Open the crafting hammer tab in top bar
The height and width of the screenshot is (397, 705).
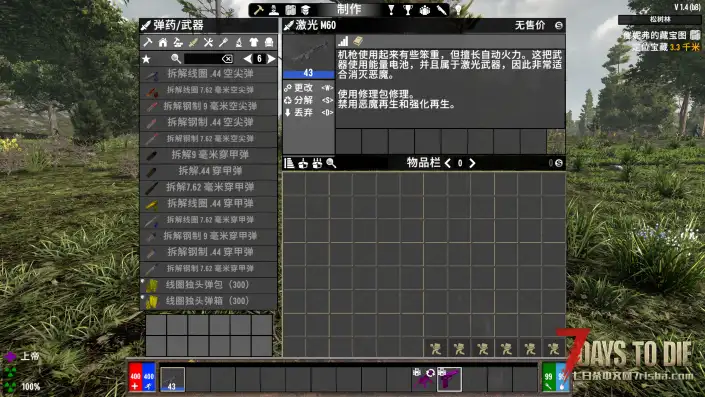pos(258,10)
